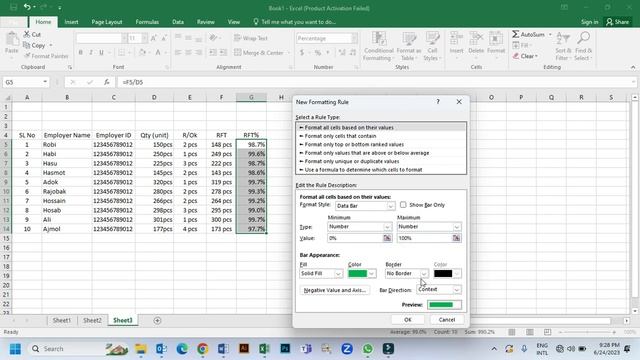The height and width of the screenshot is (360, 640).
Task: Click the Clear button in Editing group
Action: tap(526, 56)
